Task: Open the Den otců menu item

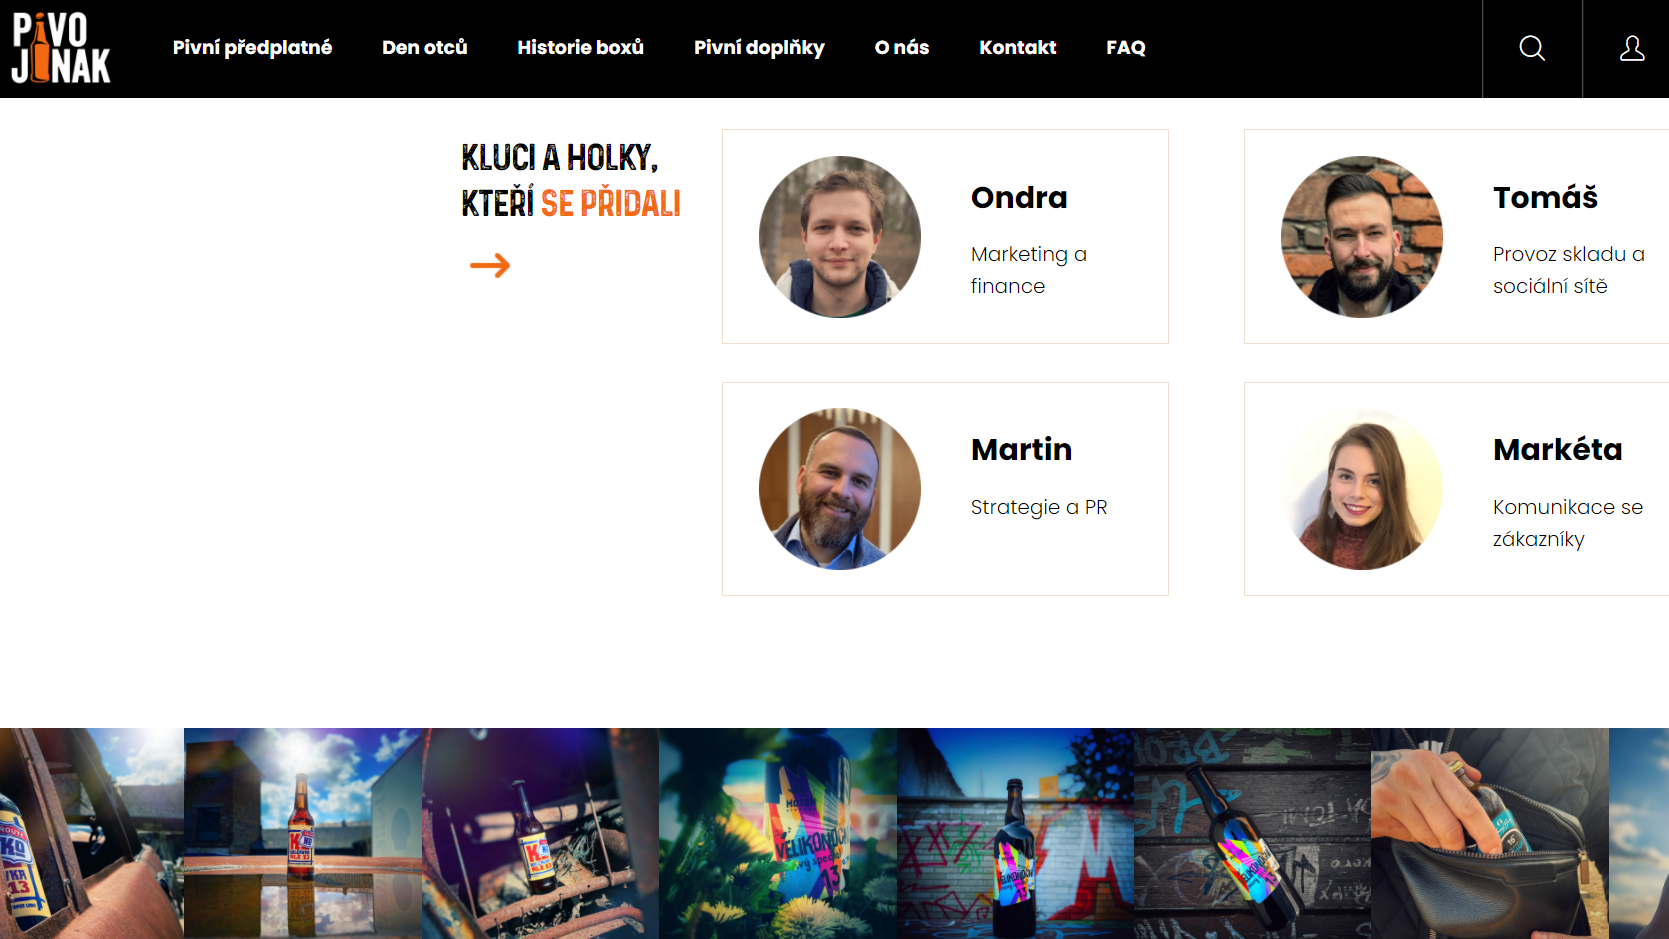Action: (424, 48)
